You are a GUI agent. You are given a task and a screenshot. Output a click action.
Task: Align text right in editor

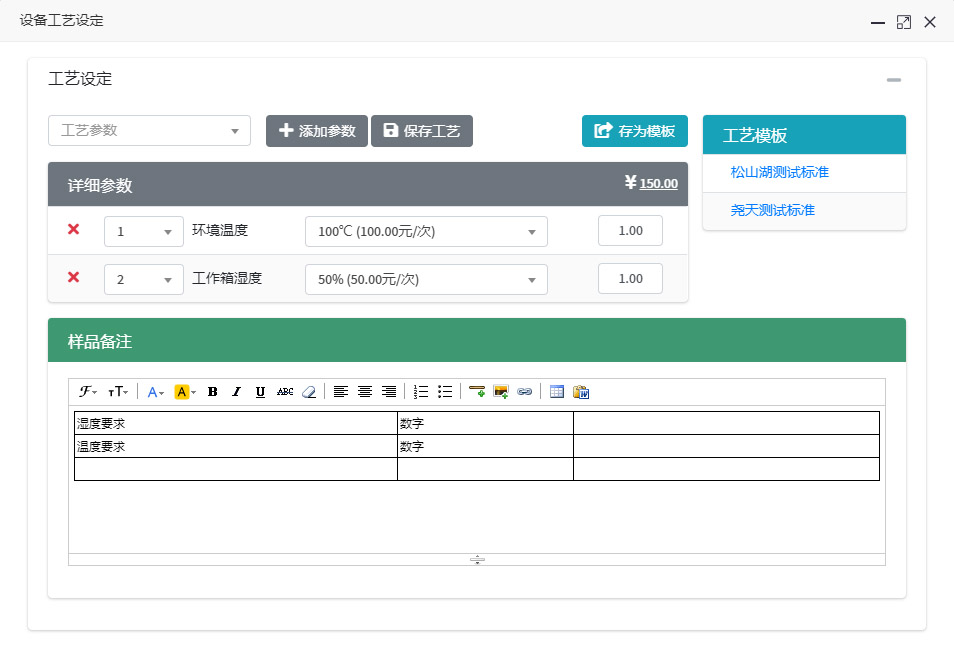click(x=389, y=392)
